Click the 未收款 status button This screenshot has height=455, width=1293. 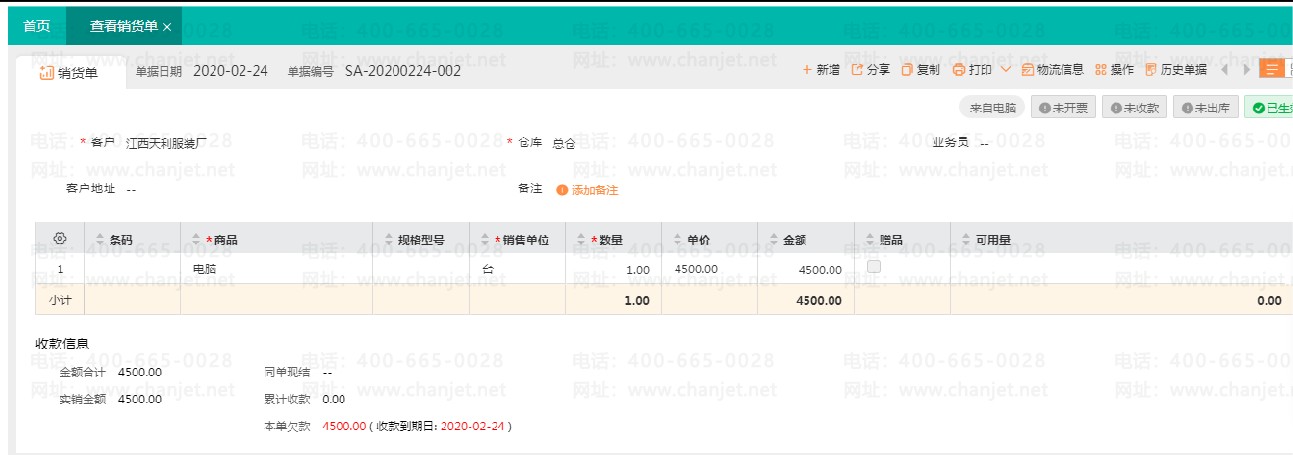(1134, 108)
